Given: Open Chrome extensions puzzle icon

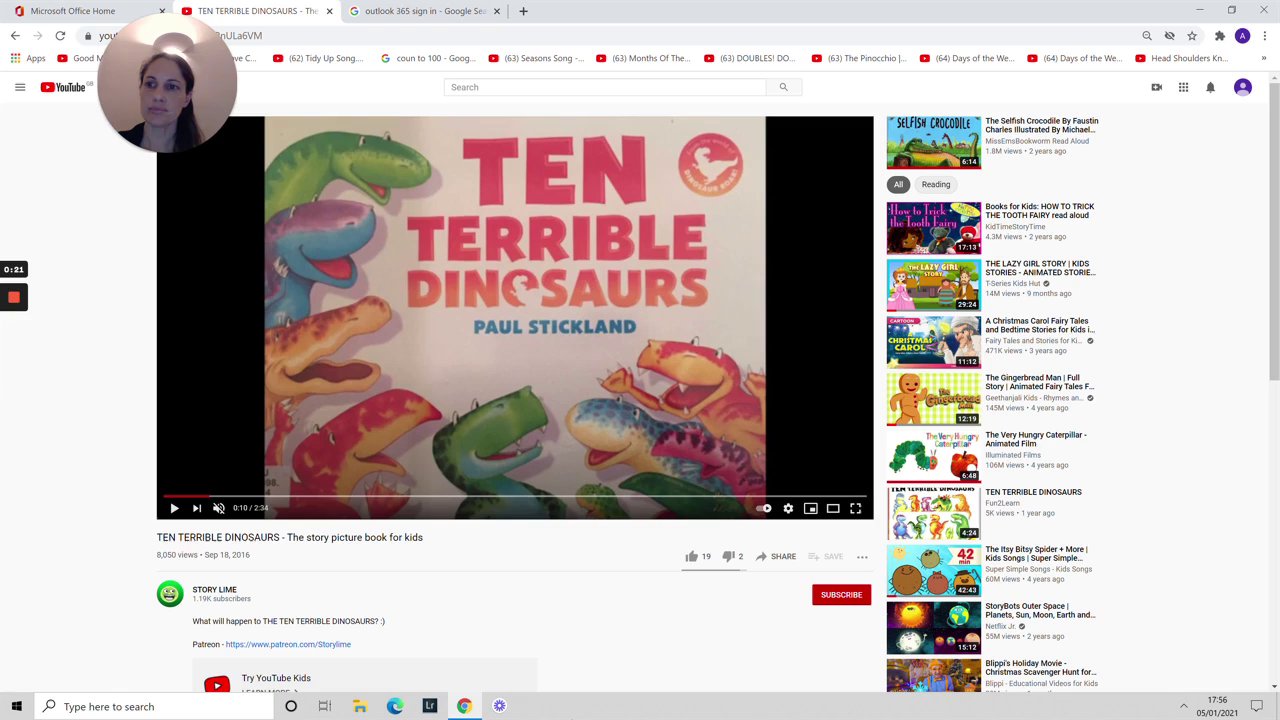Looking at the screenshot, I should 1220,36.
